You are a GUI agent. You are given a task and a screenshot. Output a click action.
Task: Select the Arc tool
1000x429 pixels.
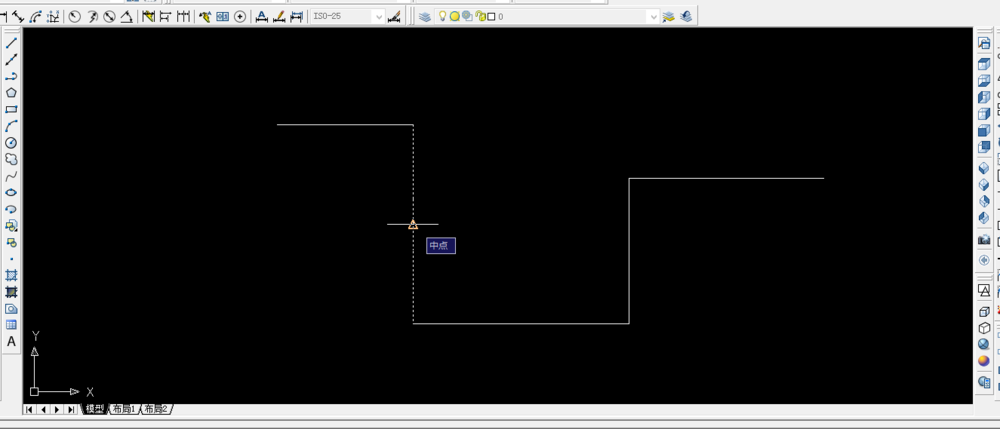11,126
